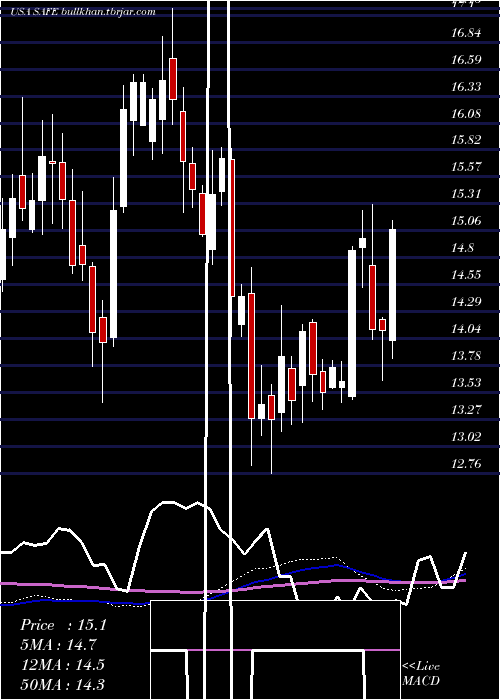The width and height of the screenshot is (500, 700).
Task: Select the 14.04 price axis label
Action: (x=466, y=329)
